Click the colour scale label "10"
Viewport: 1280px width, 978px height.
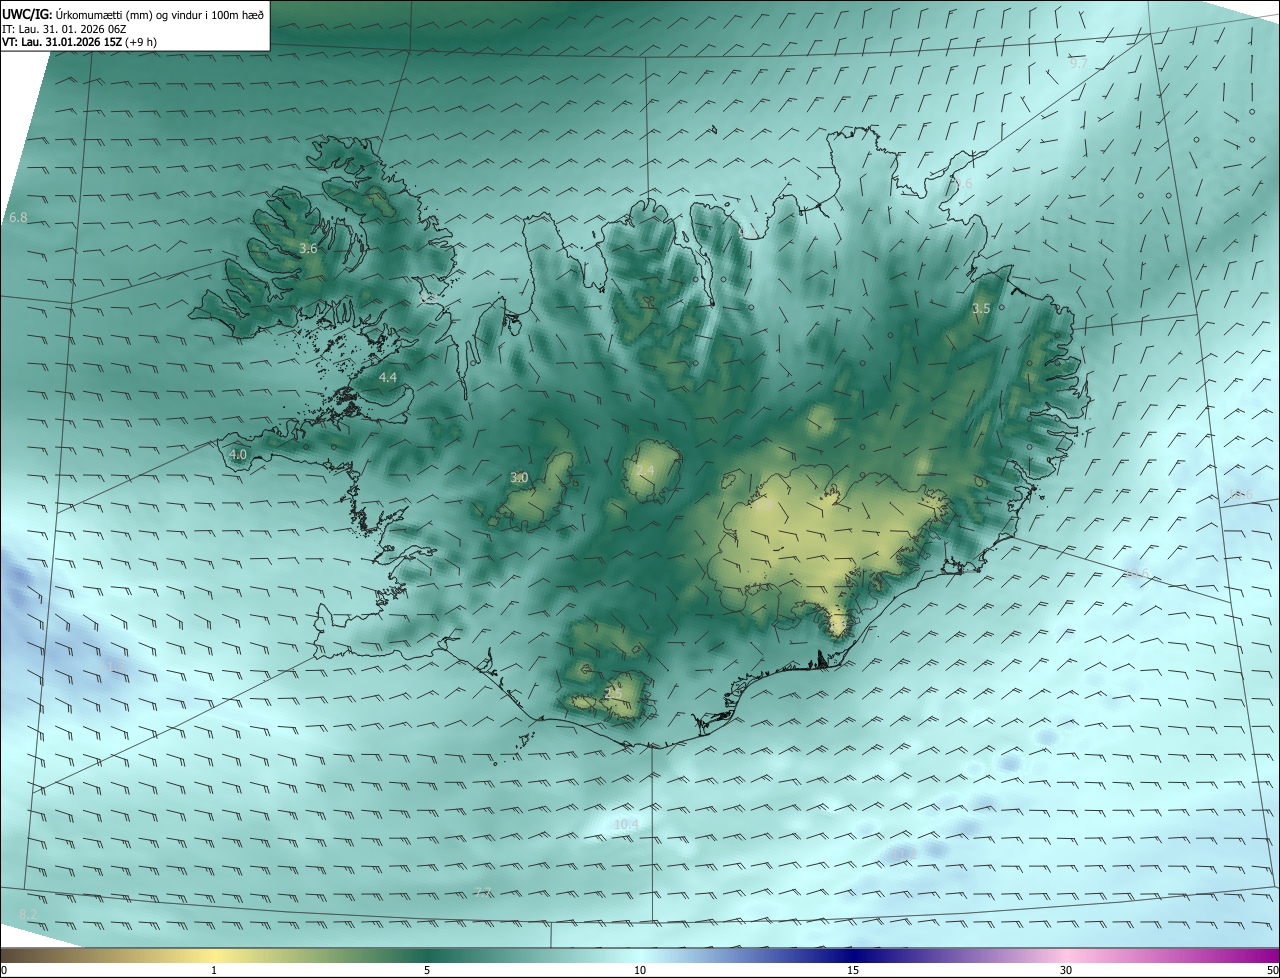tap(640, 970)
